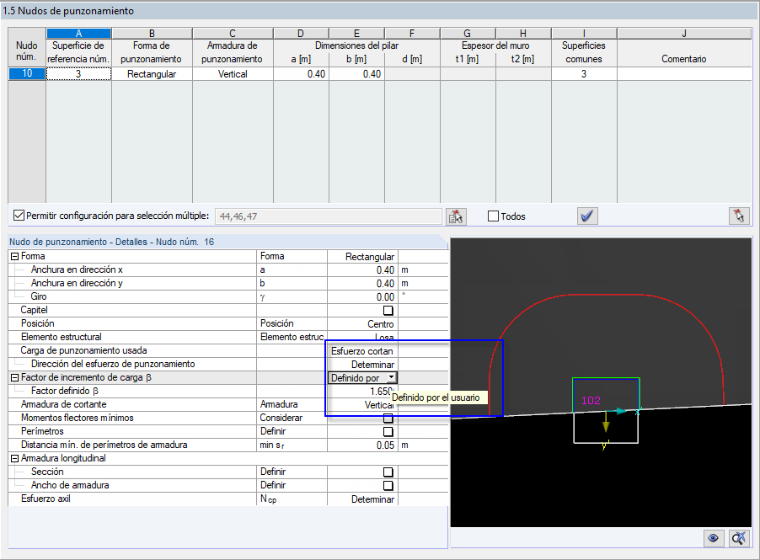The height and width of the screenshot is (560, 760).
Task: Check the Ancho de armadura checkbox
Action: click(x=388, y=485)
